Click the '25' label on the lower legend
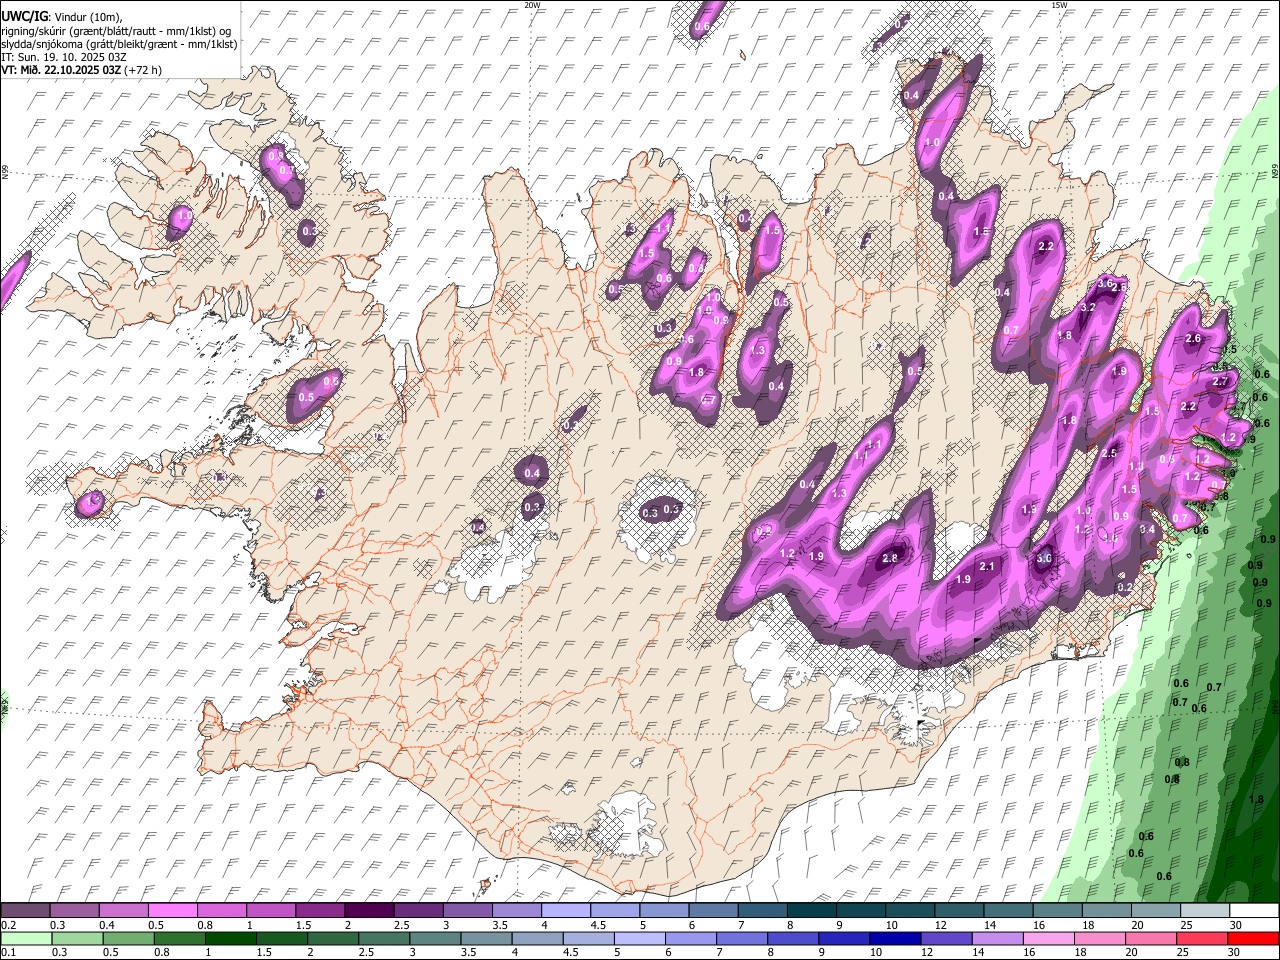This screenshot has height=960, width=1280. 1183,952
